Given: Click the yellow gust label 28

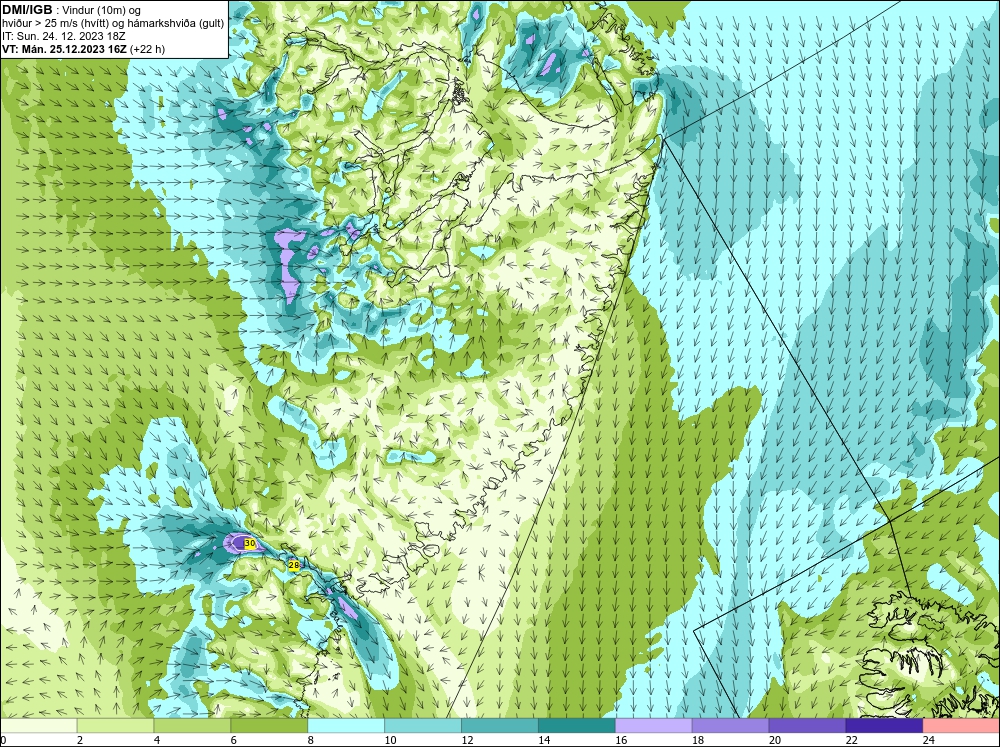Looking at the screenshot, I should click(294, 565).
